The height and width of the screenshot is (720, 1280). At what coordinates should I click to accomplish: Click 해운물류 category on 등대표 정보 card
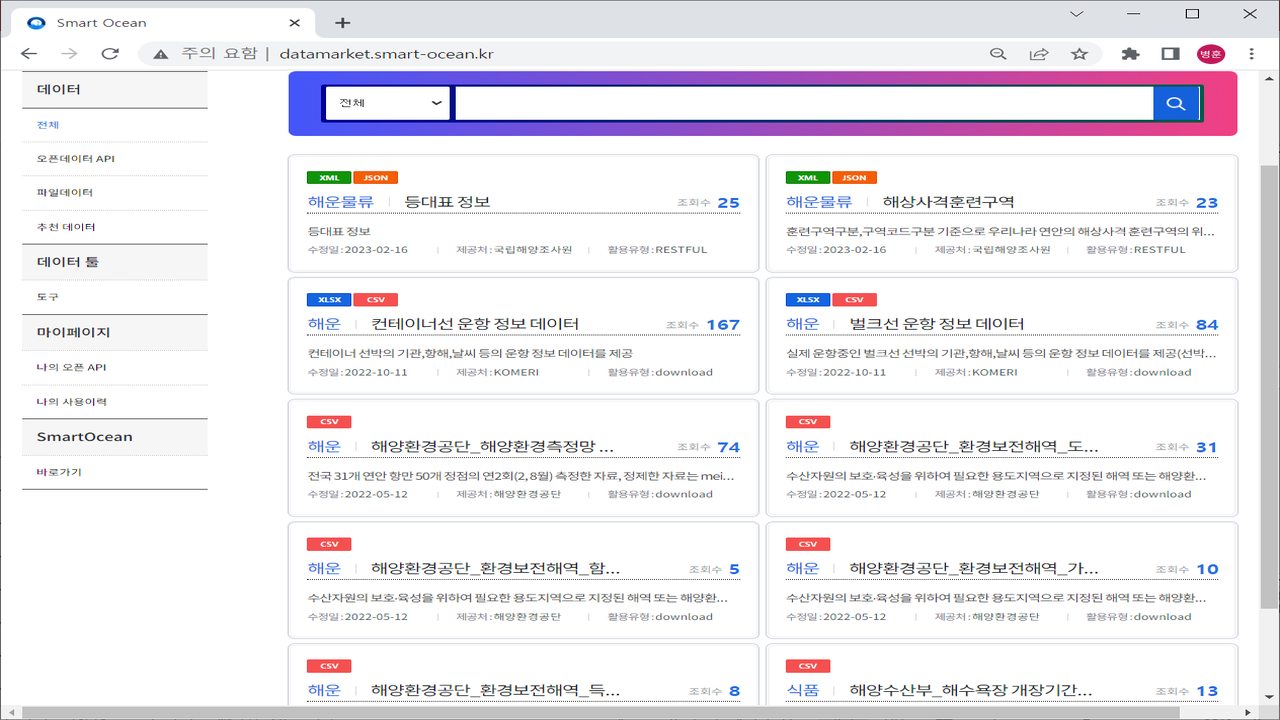(341, 202)
